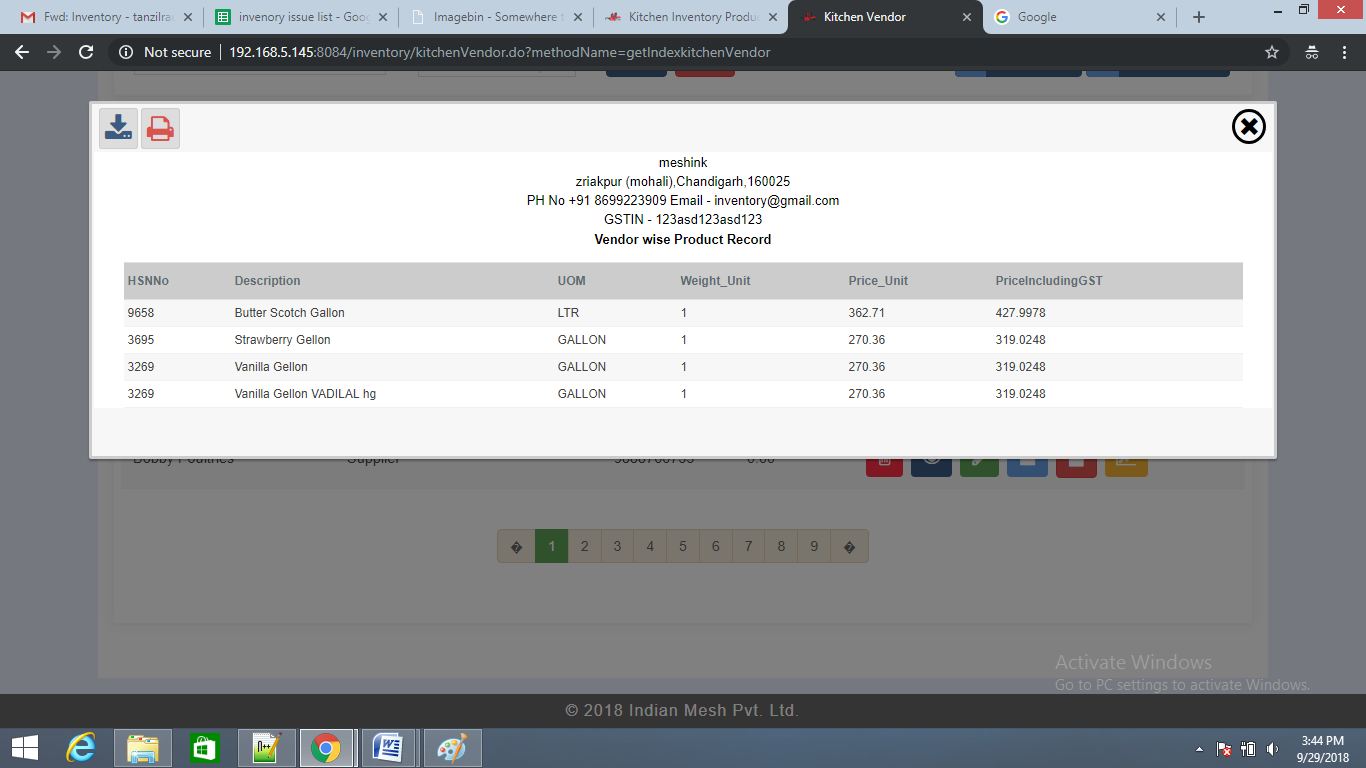
Task: Click GST price 427.9978
Action: [1020, 313]
